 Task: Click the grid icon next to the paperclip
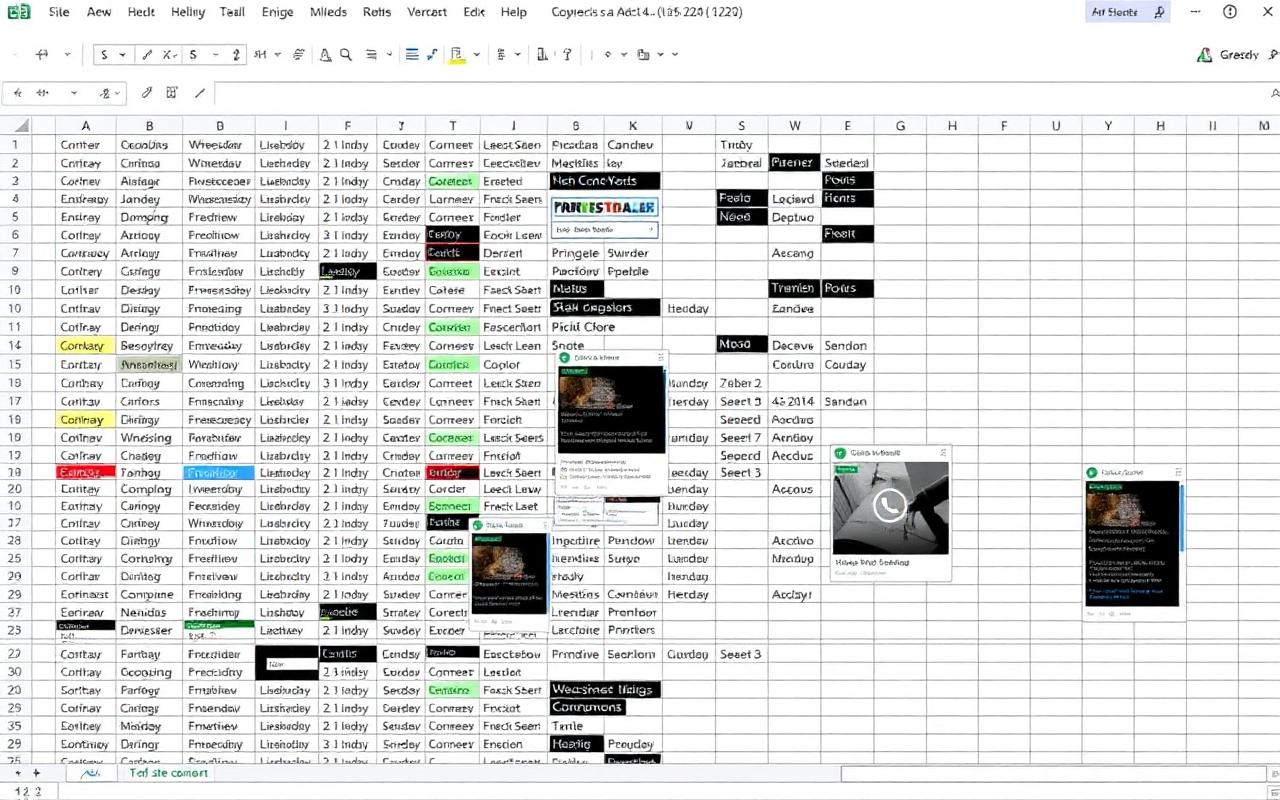[x=172, y=93]
